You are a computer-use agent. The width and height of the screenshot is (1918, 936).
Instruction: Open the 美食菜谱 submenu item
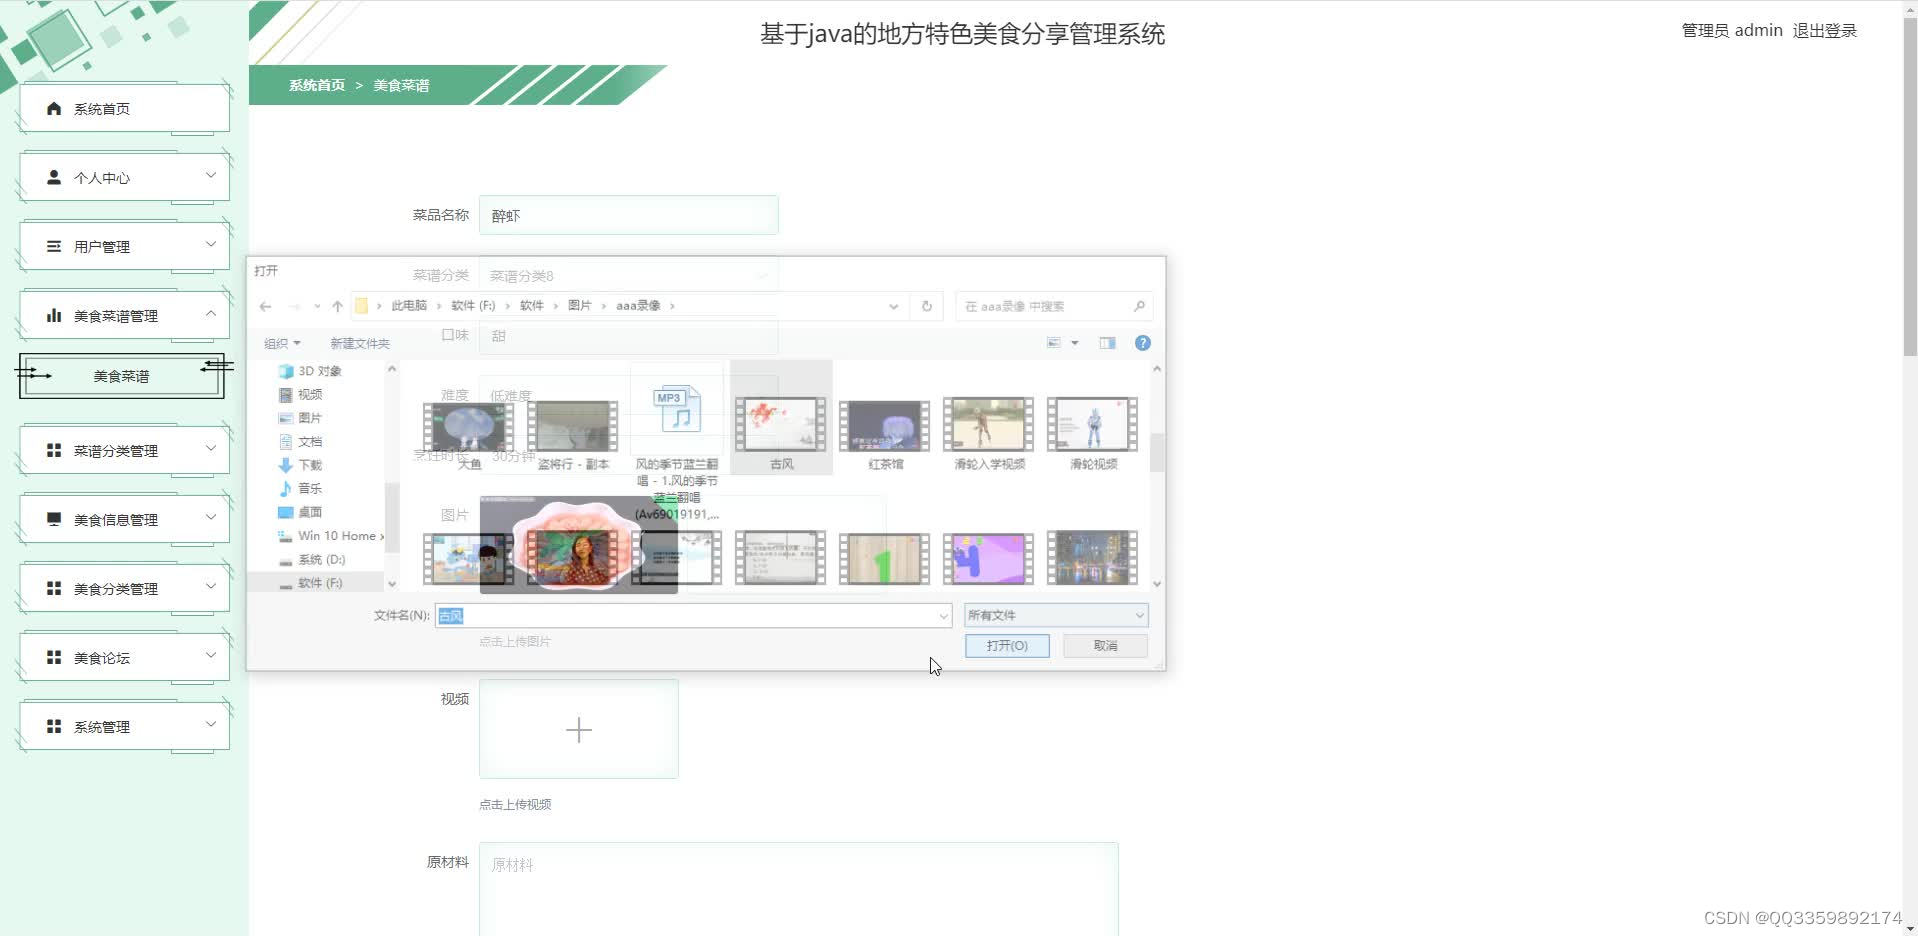121,376
